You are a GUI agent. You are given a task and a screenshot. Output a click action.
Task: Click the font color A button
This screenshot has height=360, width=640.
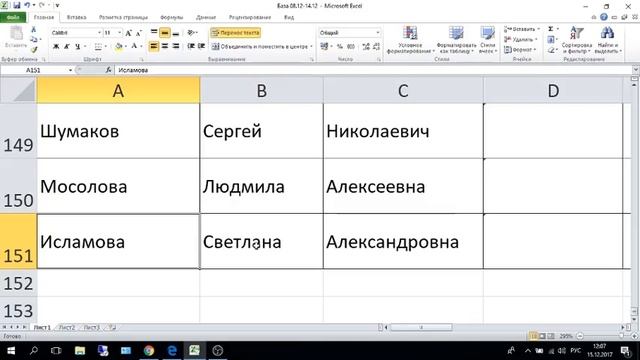click(134, 47)
